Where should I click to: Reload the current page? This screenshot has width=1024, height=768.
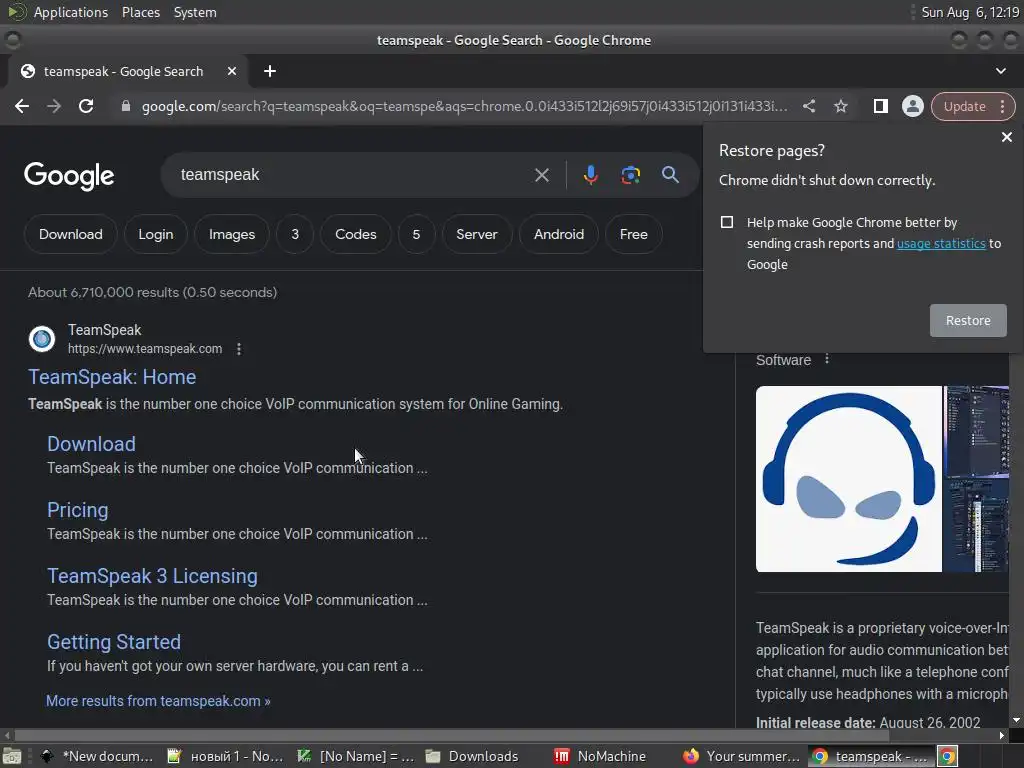(x=86, y=106)
